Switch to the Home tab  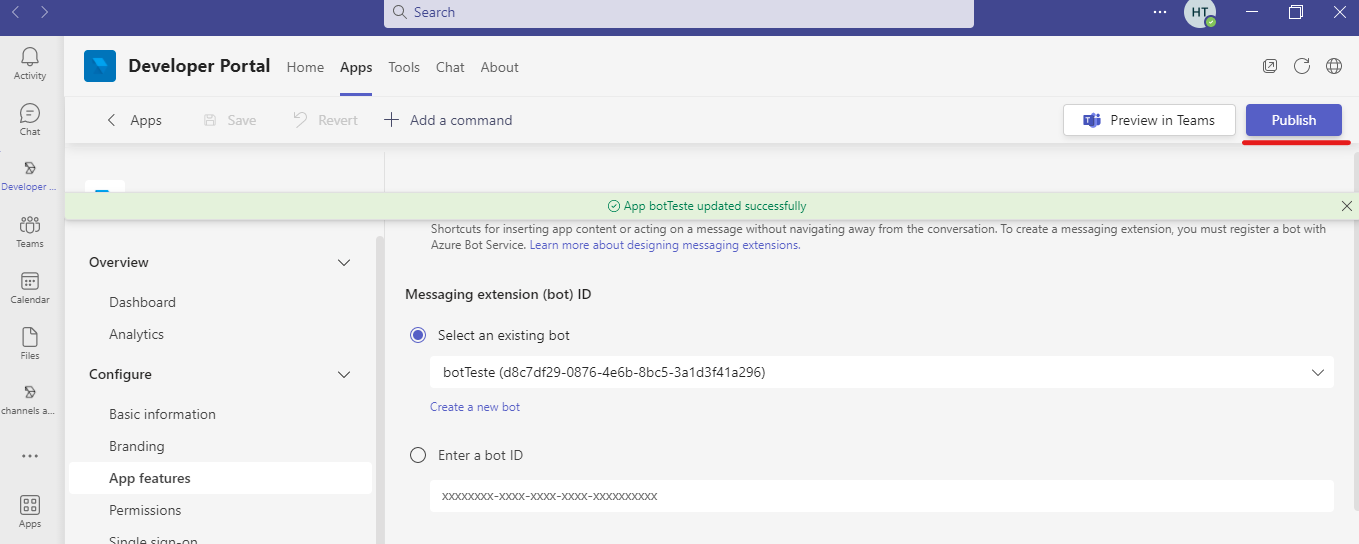click(x=305, y=67)
